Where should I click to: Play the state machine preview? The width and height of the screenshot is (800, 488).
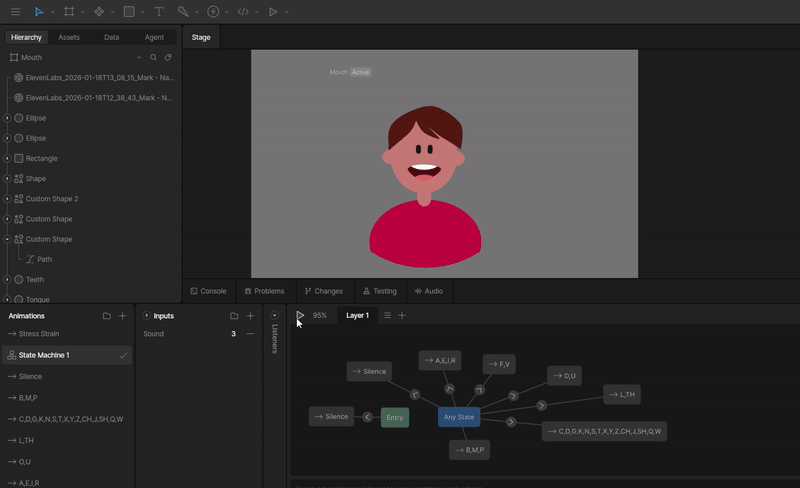tap(300, 315)
